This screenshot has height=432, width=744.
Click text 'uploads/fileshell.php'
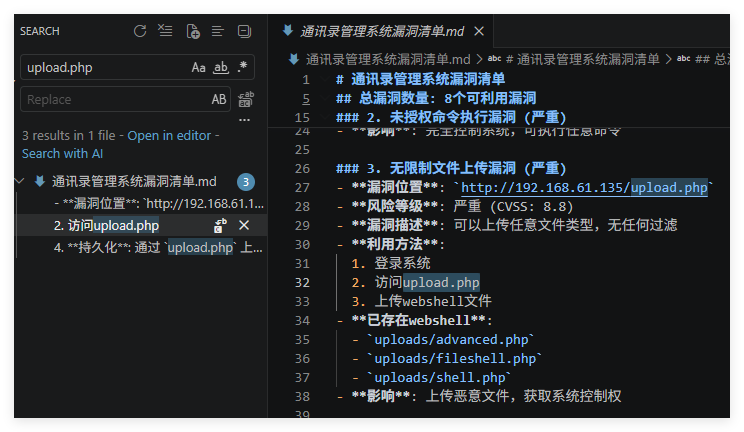click(456, 359)
